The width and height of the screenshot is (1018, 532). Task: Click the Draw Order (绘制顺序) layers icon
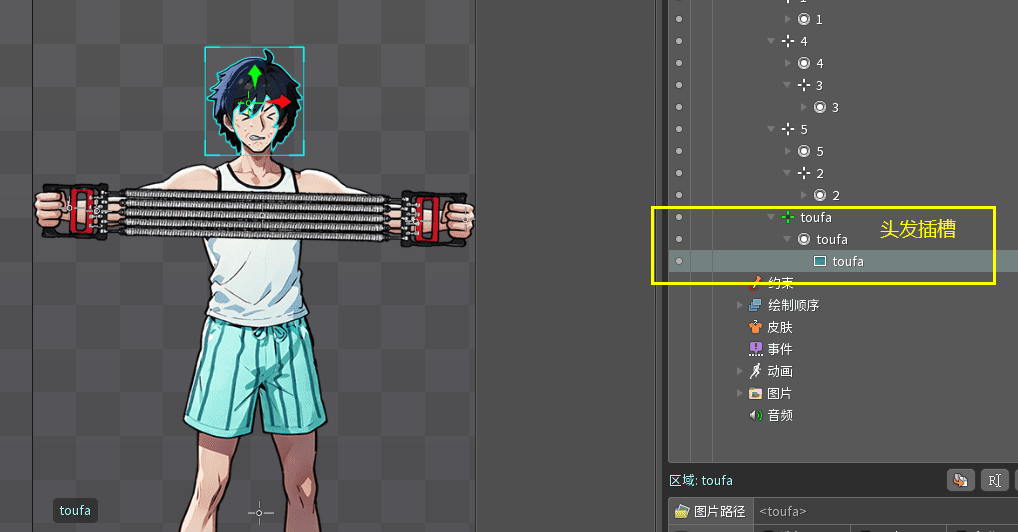[756, 305]
